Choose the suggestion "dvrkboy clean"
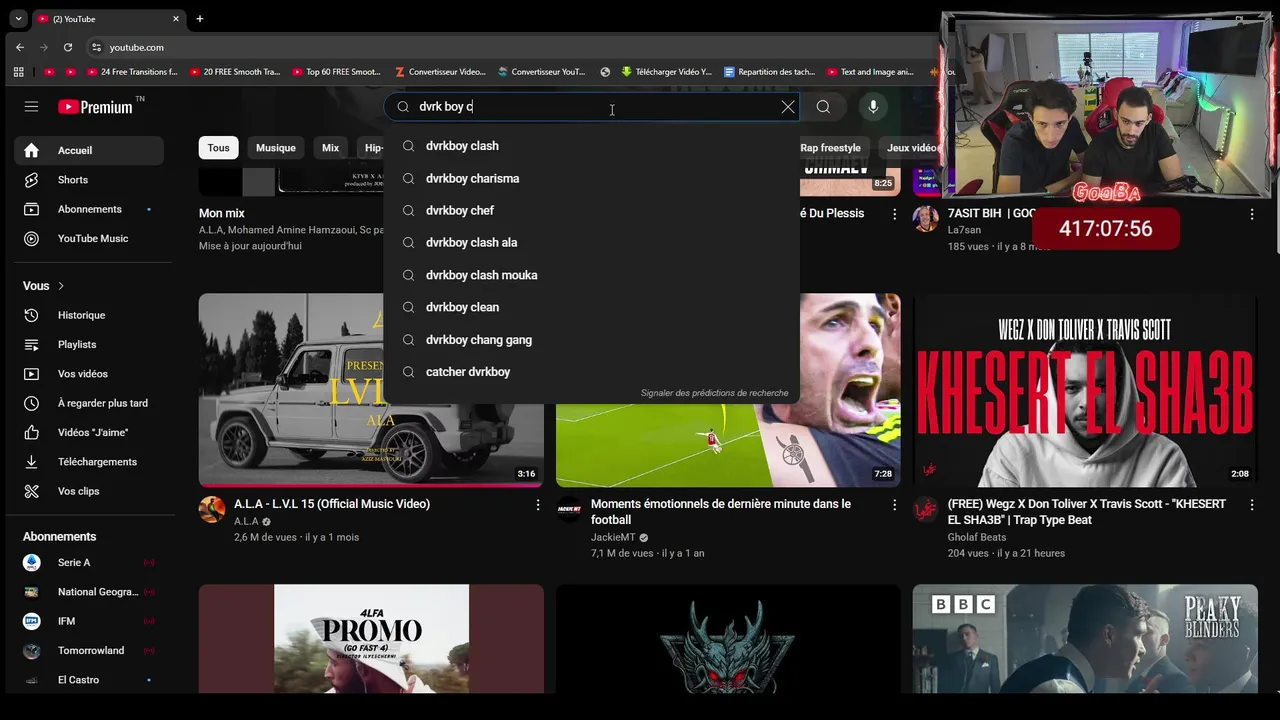Viewport: 1280px width, 720px height. 591,307
